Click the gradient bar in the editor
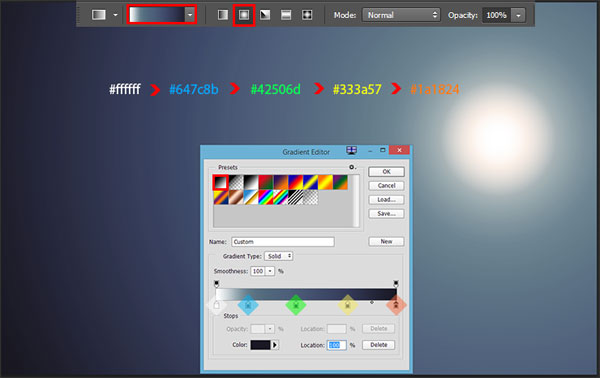The height and width of the screenshot is (378, 600). coord(306,294)
